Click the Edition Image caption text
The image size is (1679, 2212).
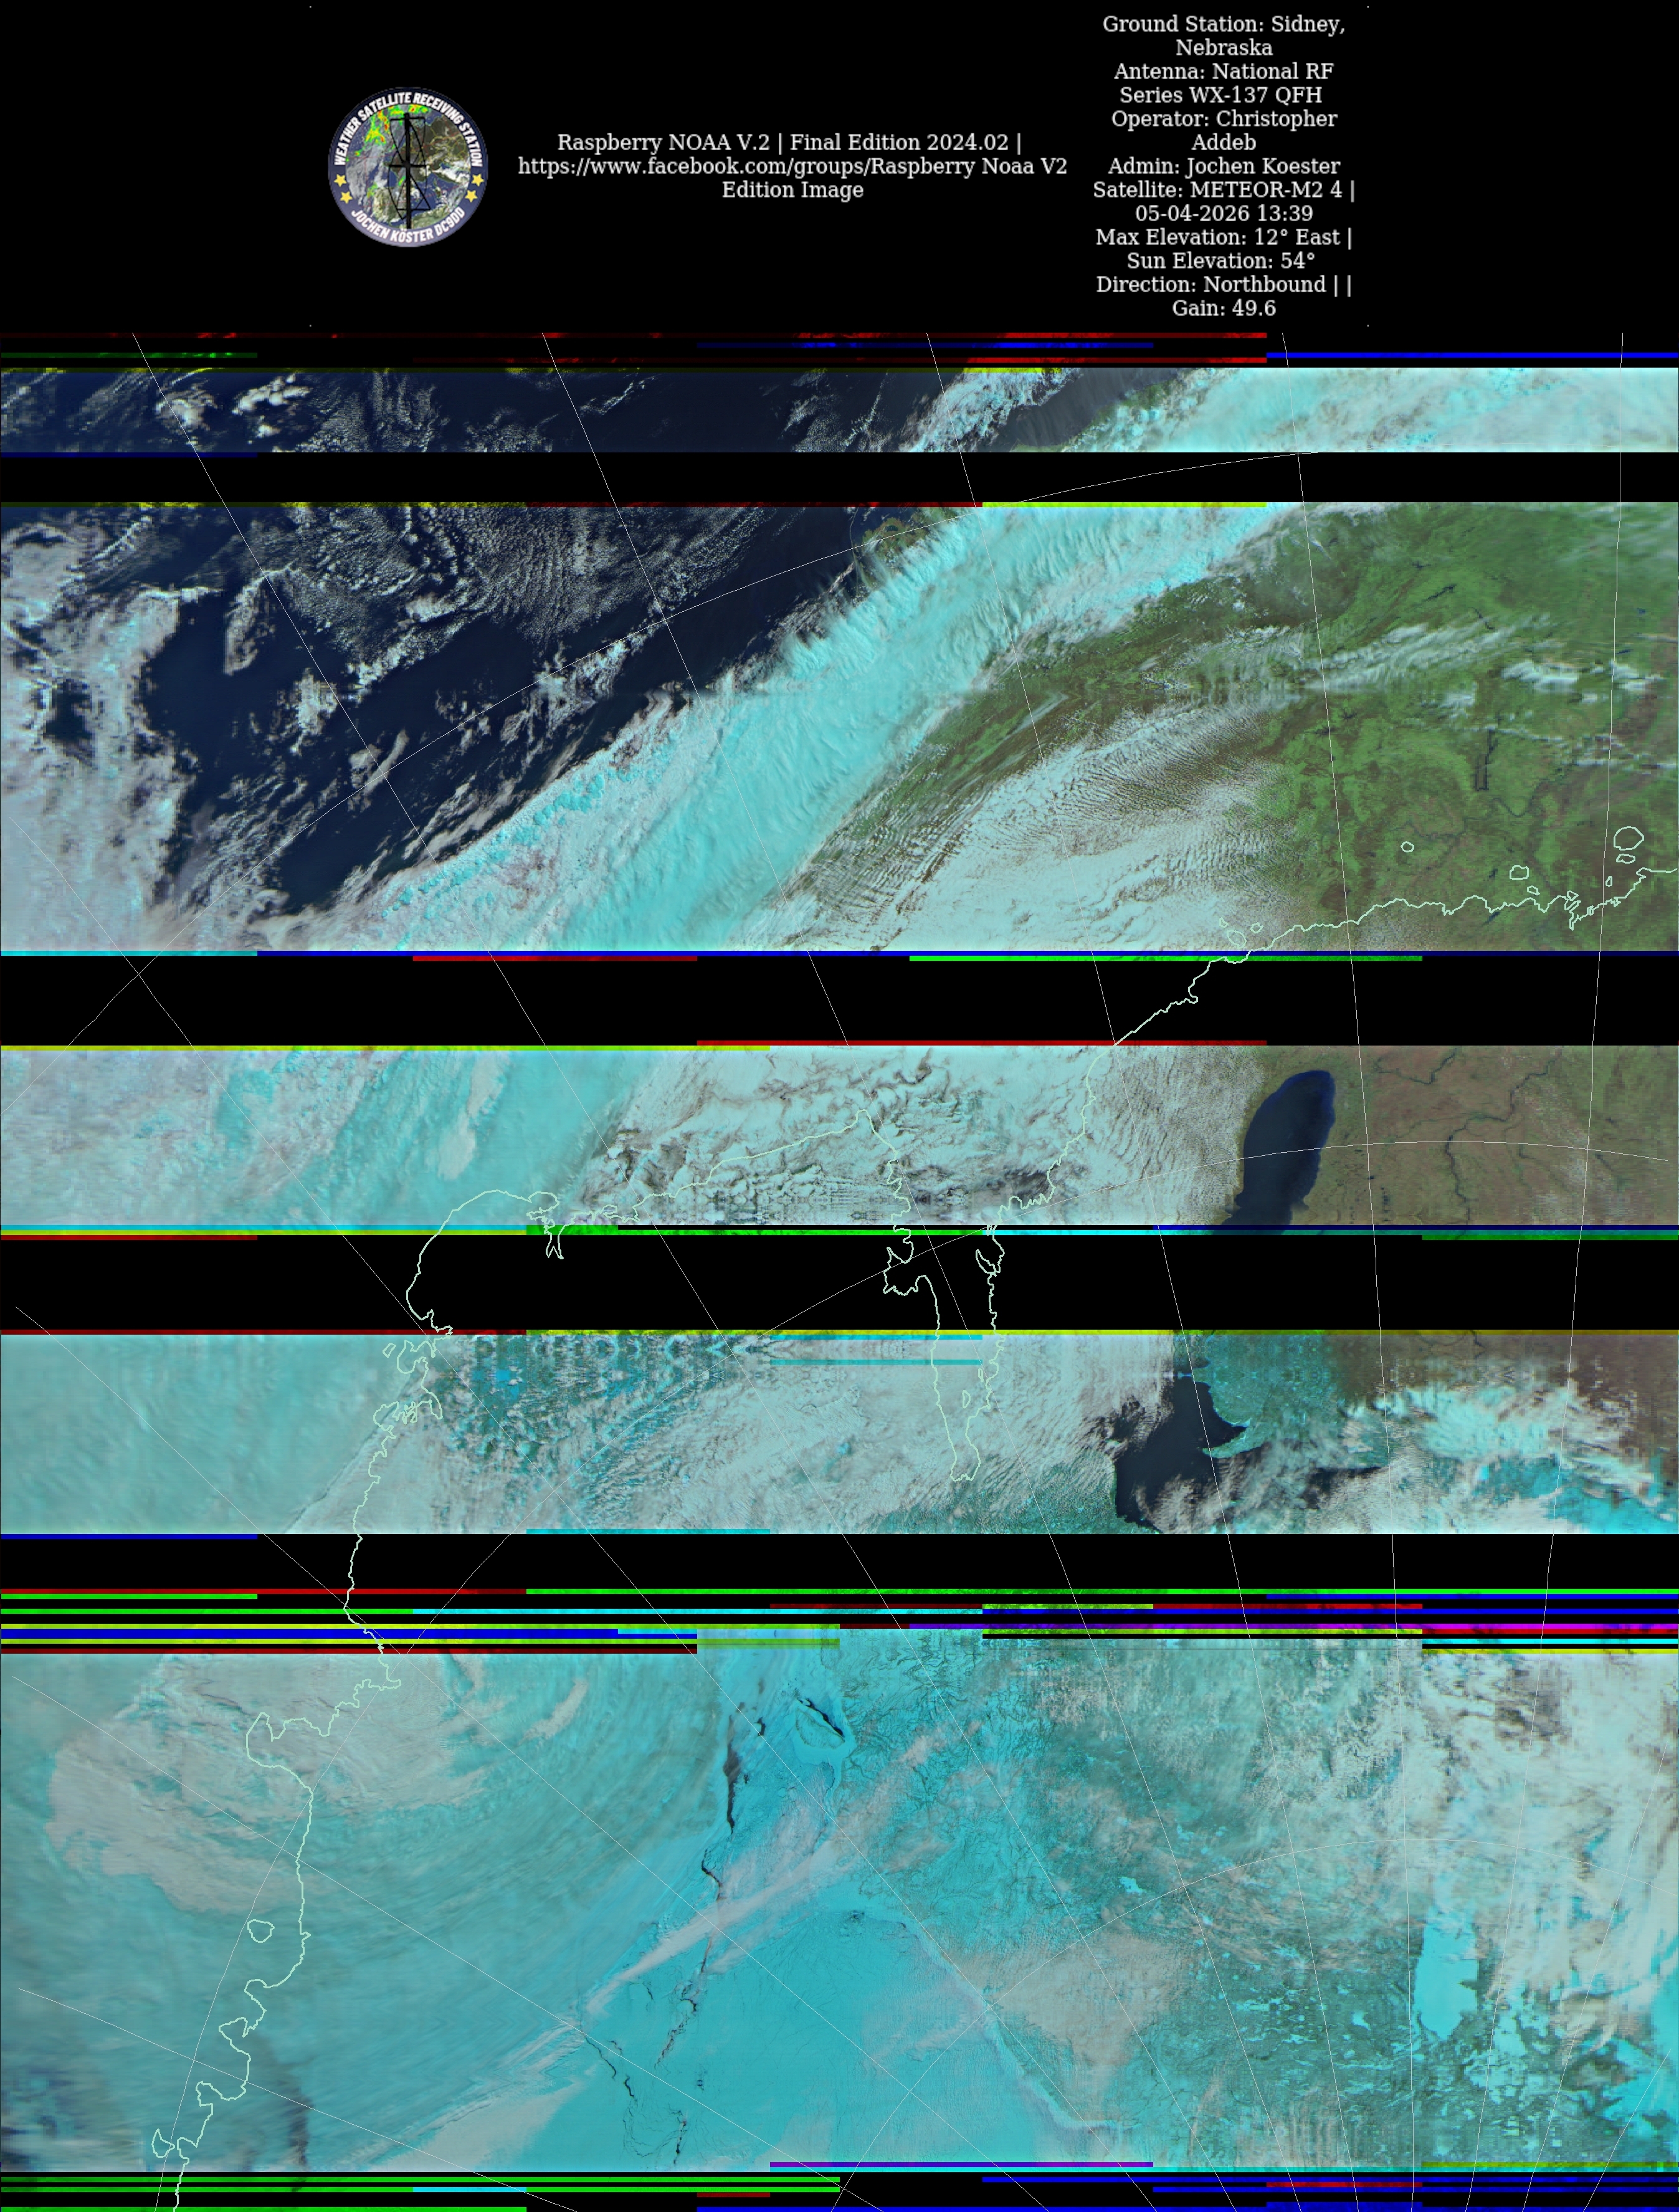pyautogui.click(x=792, y=190)
